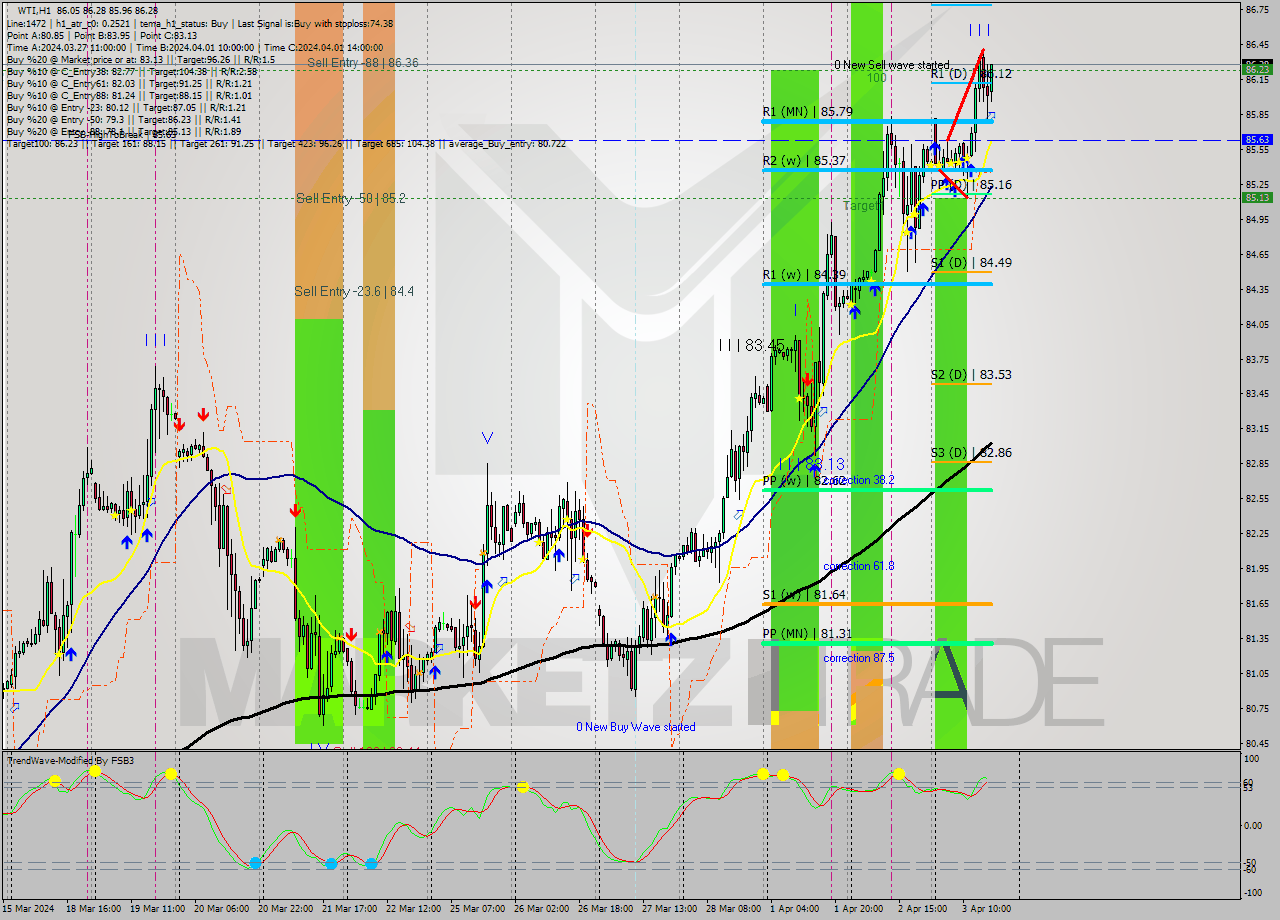
Task: Click the blue 85.63 price tag
Action: pos(1257,140)
